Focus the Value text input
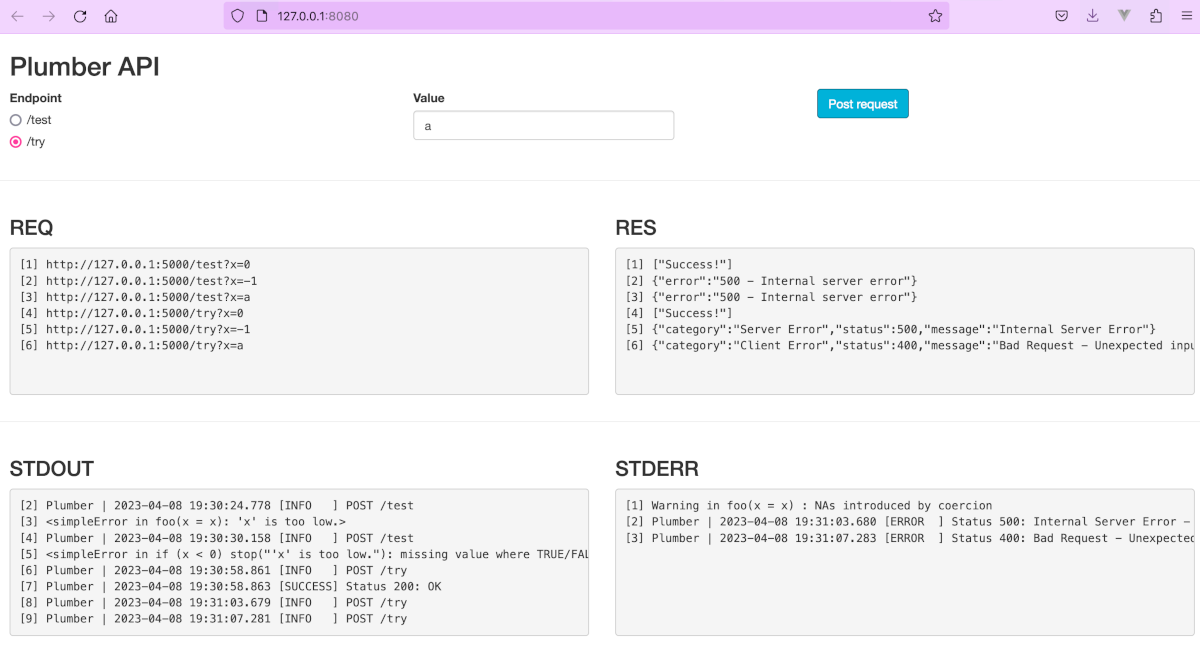Image resolution: width=1200 pixels, height=650 pixels. (x=543, y=125)
